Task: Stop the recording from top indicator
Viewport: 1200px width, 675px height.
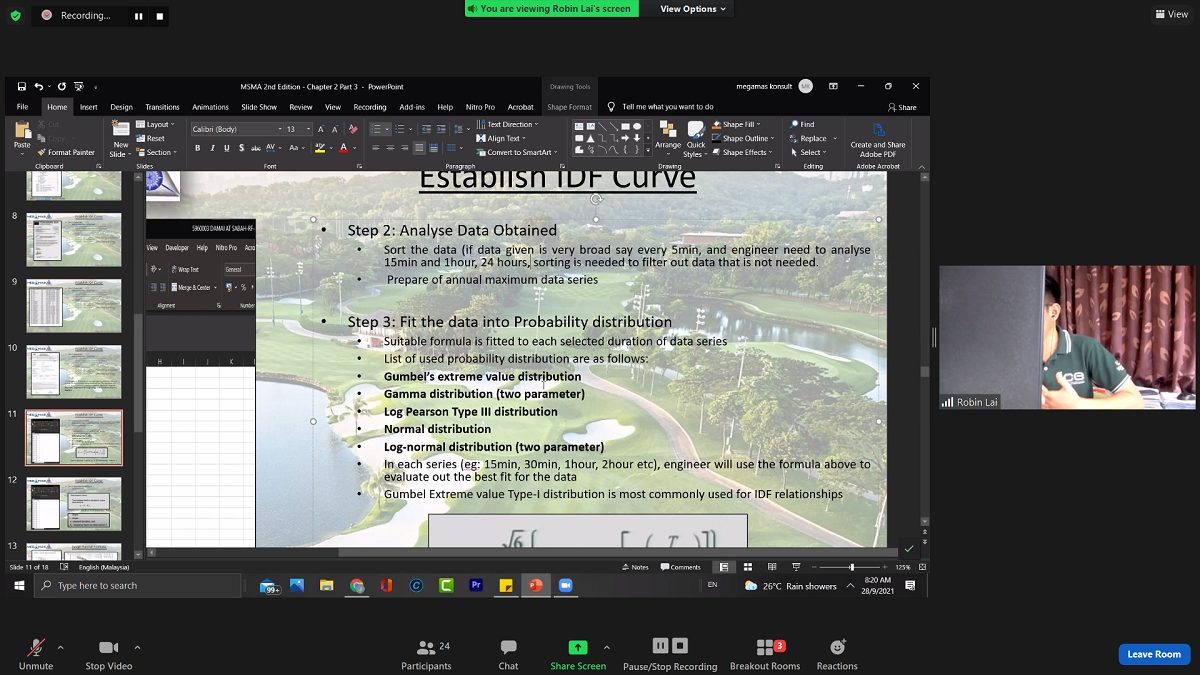Action: [160, 16]
